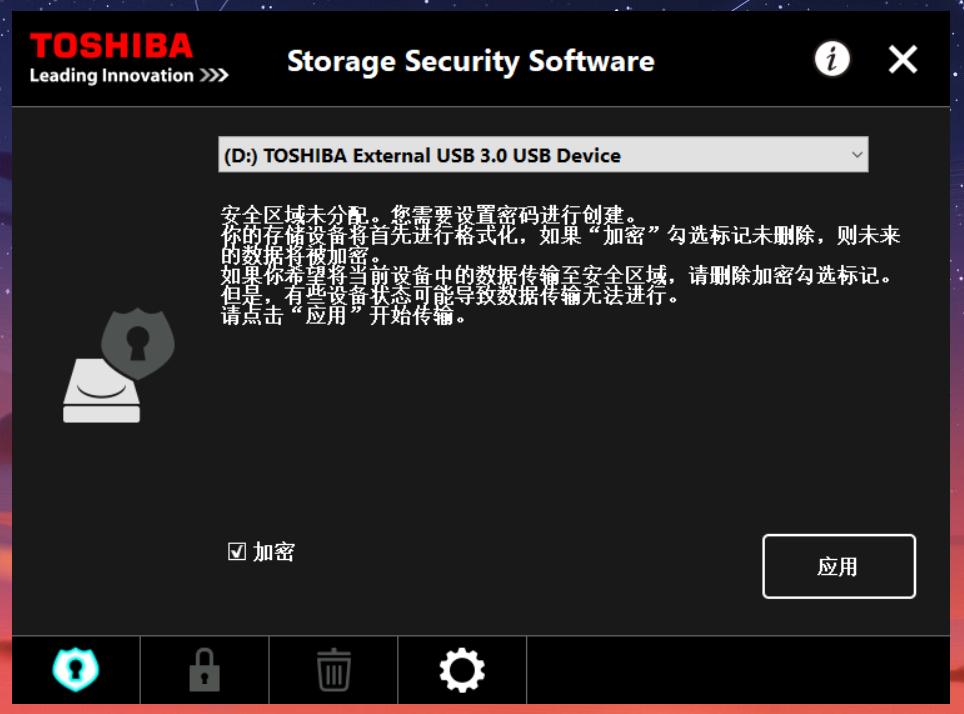The image size is (964, 714).
Task: Open the trash delete tab
Action: point(333,669)
